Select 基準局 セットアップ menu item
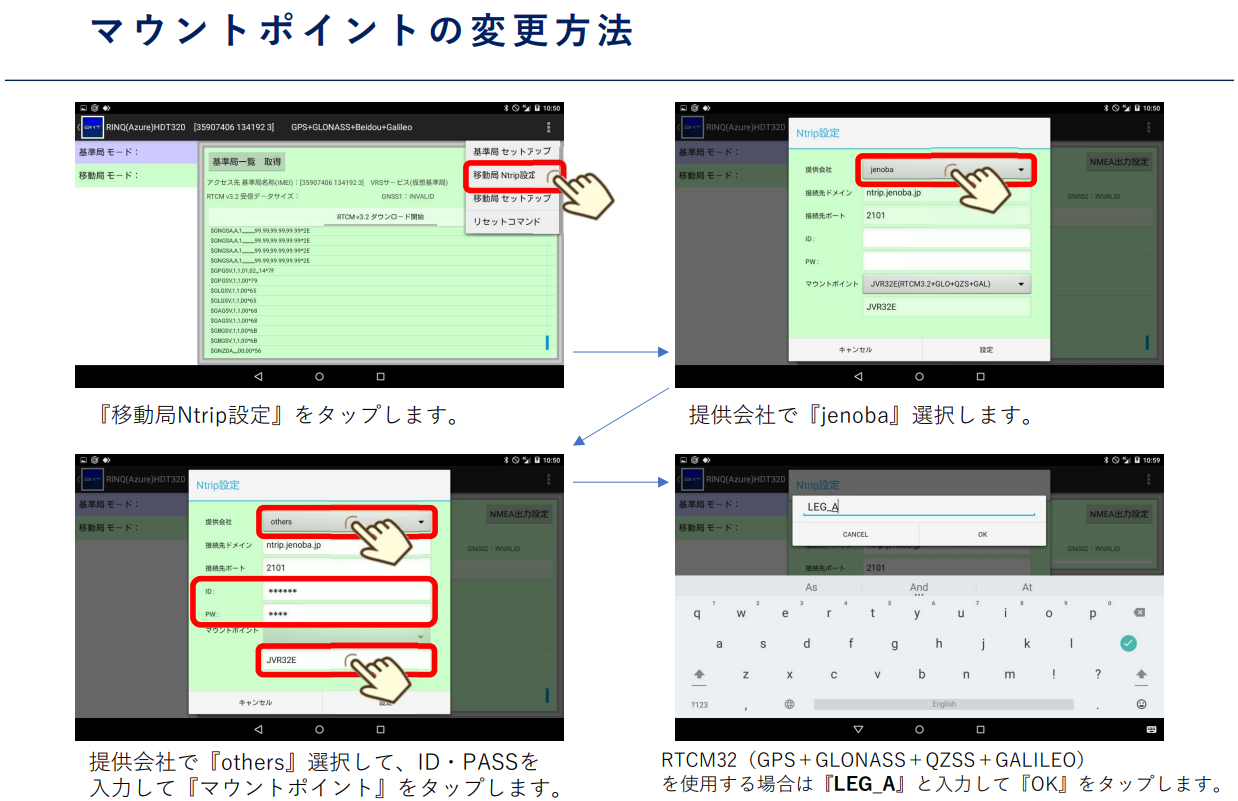Screen dimensions: 1238x801 click(x=511, y=151)
